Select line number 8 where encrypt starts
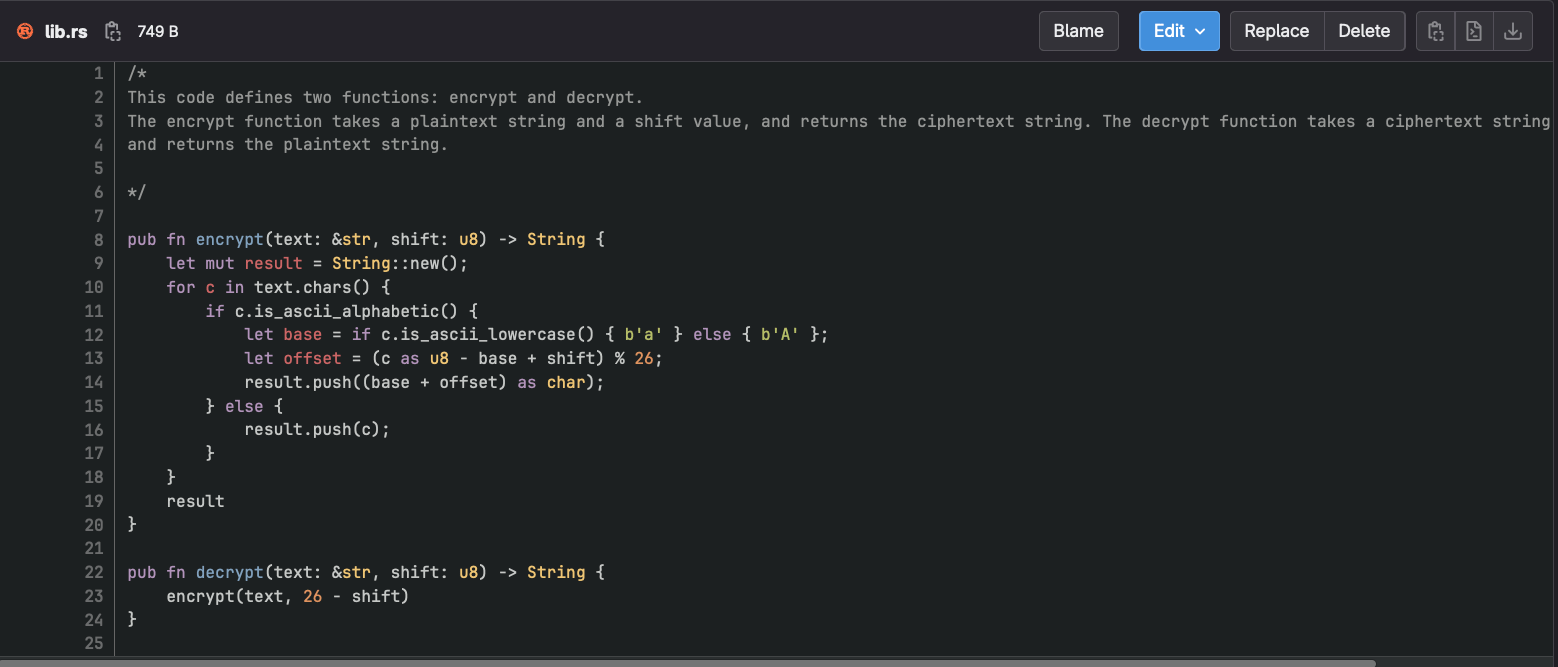Image resolution: width=1558 pixels, height=667 pixels. point(97,239)
